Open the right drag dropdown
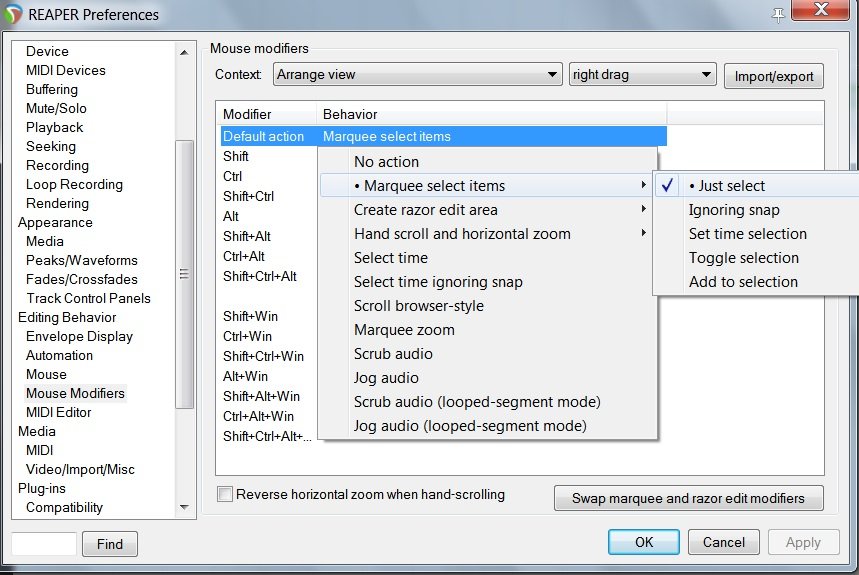The height and width of the screenshot is (575, 859). pyautogui.click(x=643, y=74)
